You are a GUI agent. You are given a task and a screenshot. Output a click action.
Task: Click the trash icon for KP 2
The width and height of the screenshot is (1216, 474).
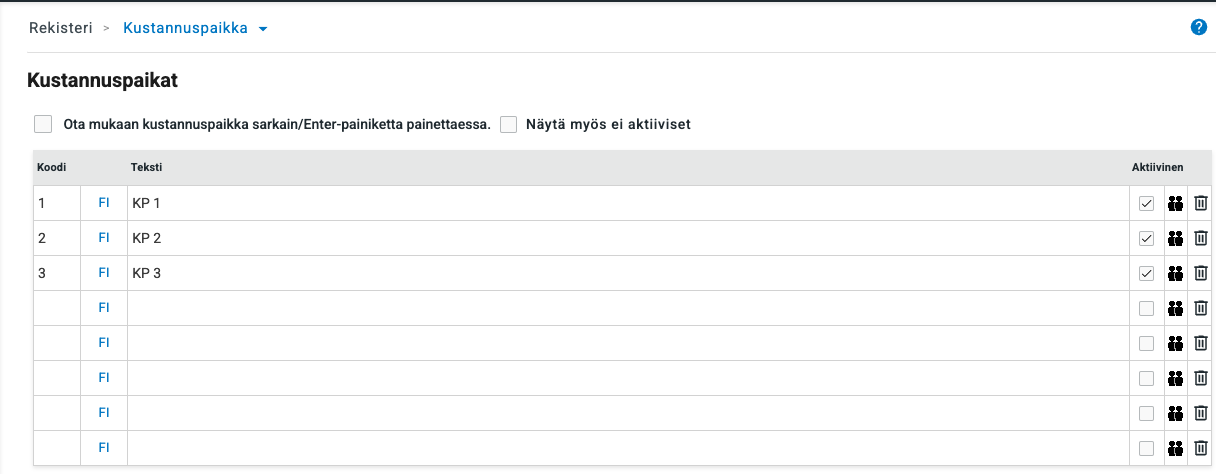tap(1201, 238)
